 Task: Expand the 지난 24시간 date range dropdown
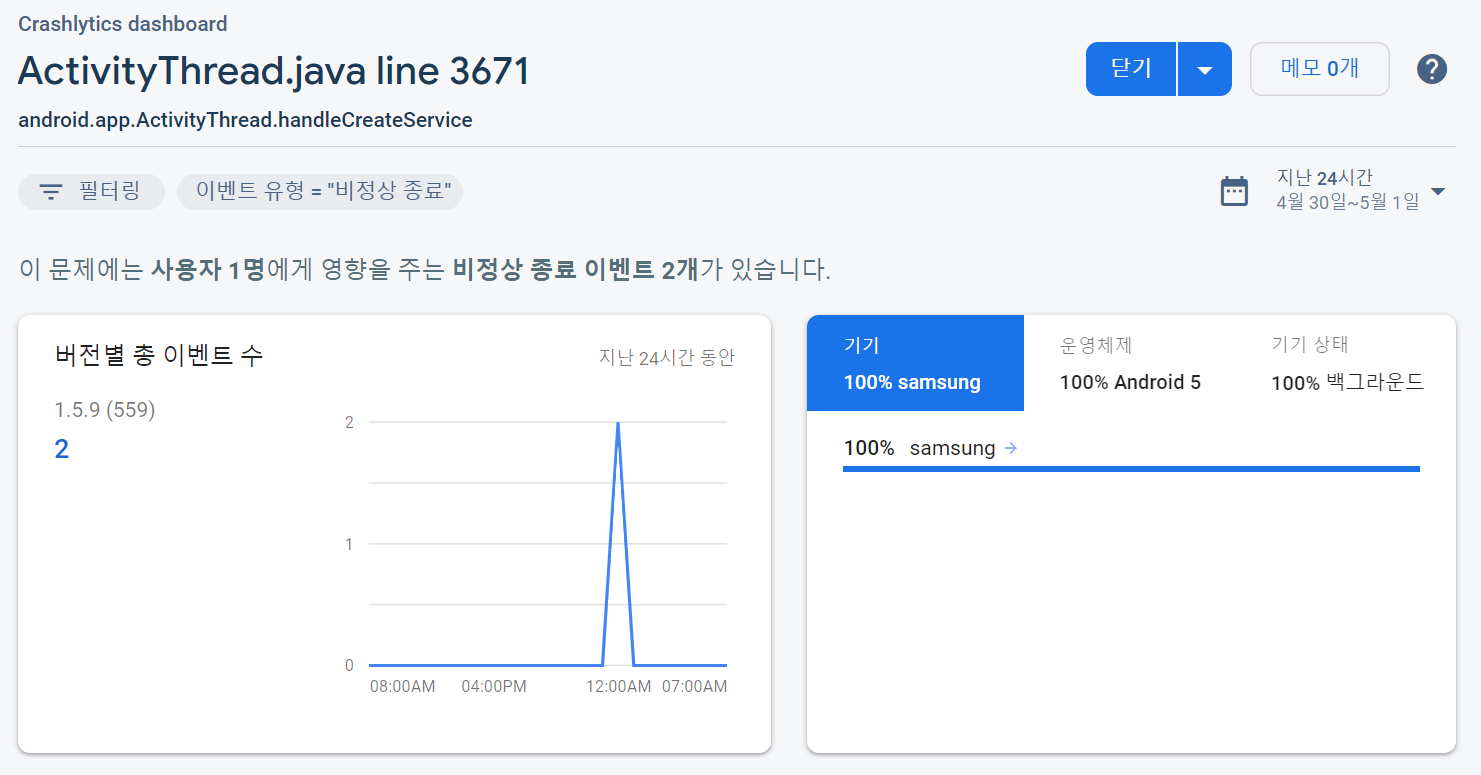(1438, 191)
